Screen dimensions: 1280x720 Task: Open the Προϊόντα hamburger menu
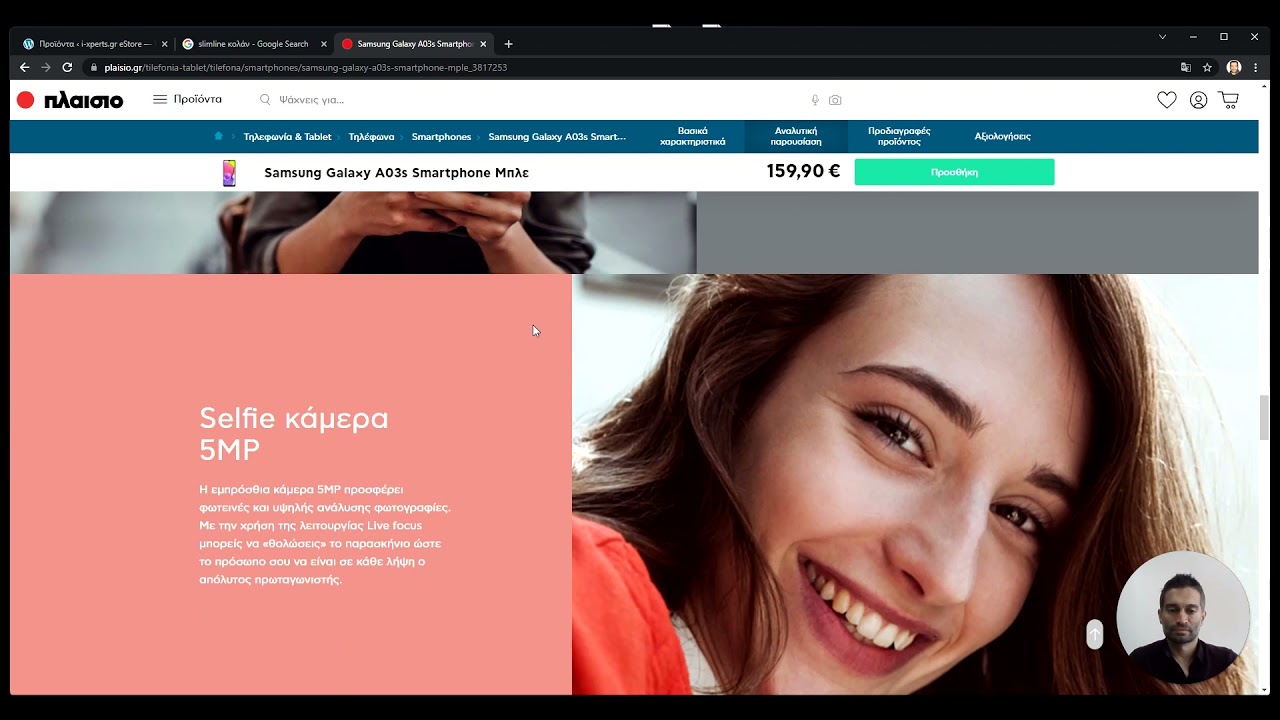[x=187, y=99]
